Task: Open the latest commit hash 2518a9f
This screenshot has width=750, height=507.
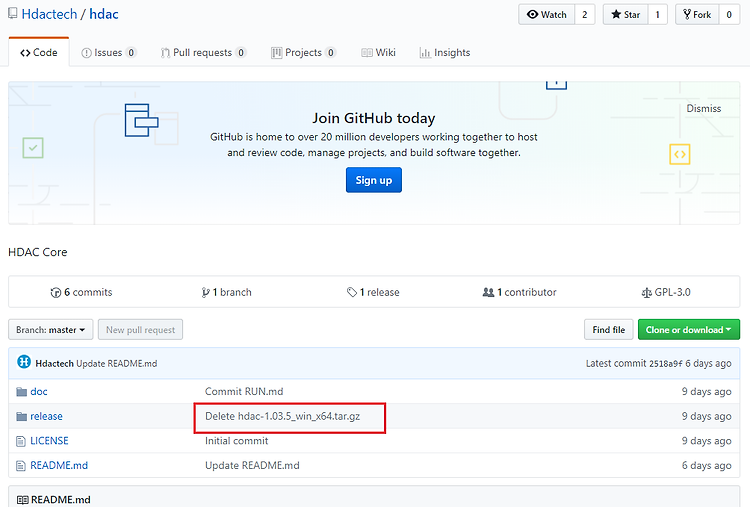Action: [665, 364]
